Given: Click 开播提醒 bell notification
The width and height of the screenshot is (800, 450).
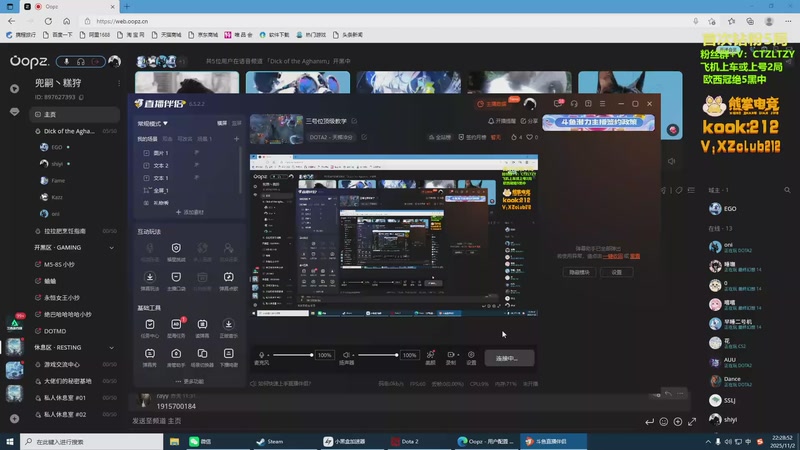Looking at the screenshot, I should 502,121.
